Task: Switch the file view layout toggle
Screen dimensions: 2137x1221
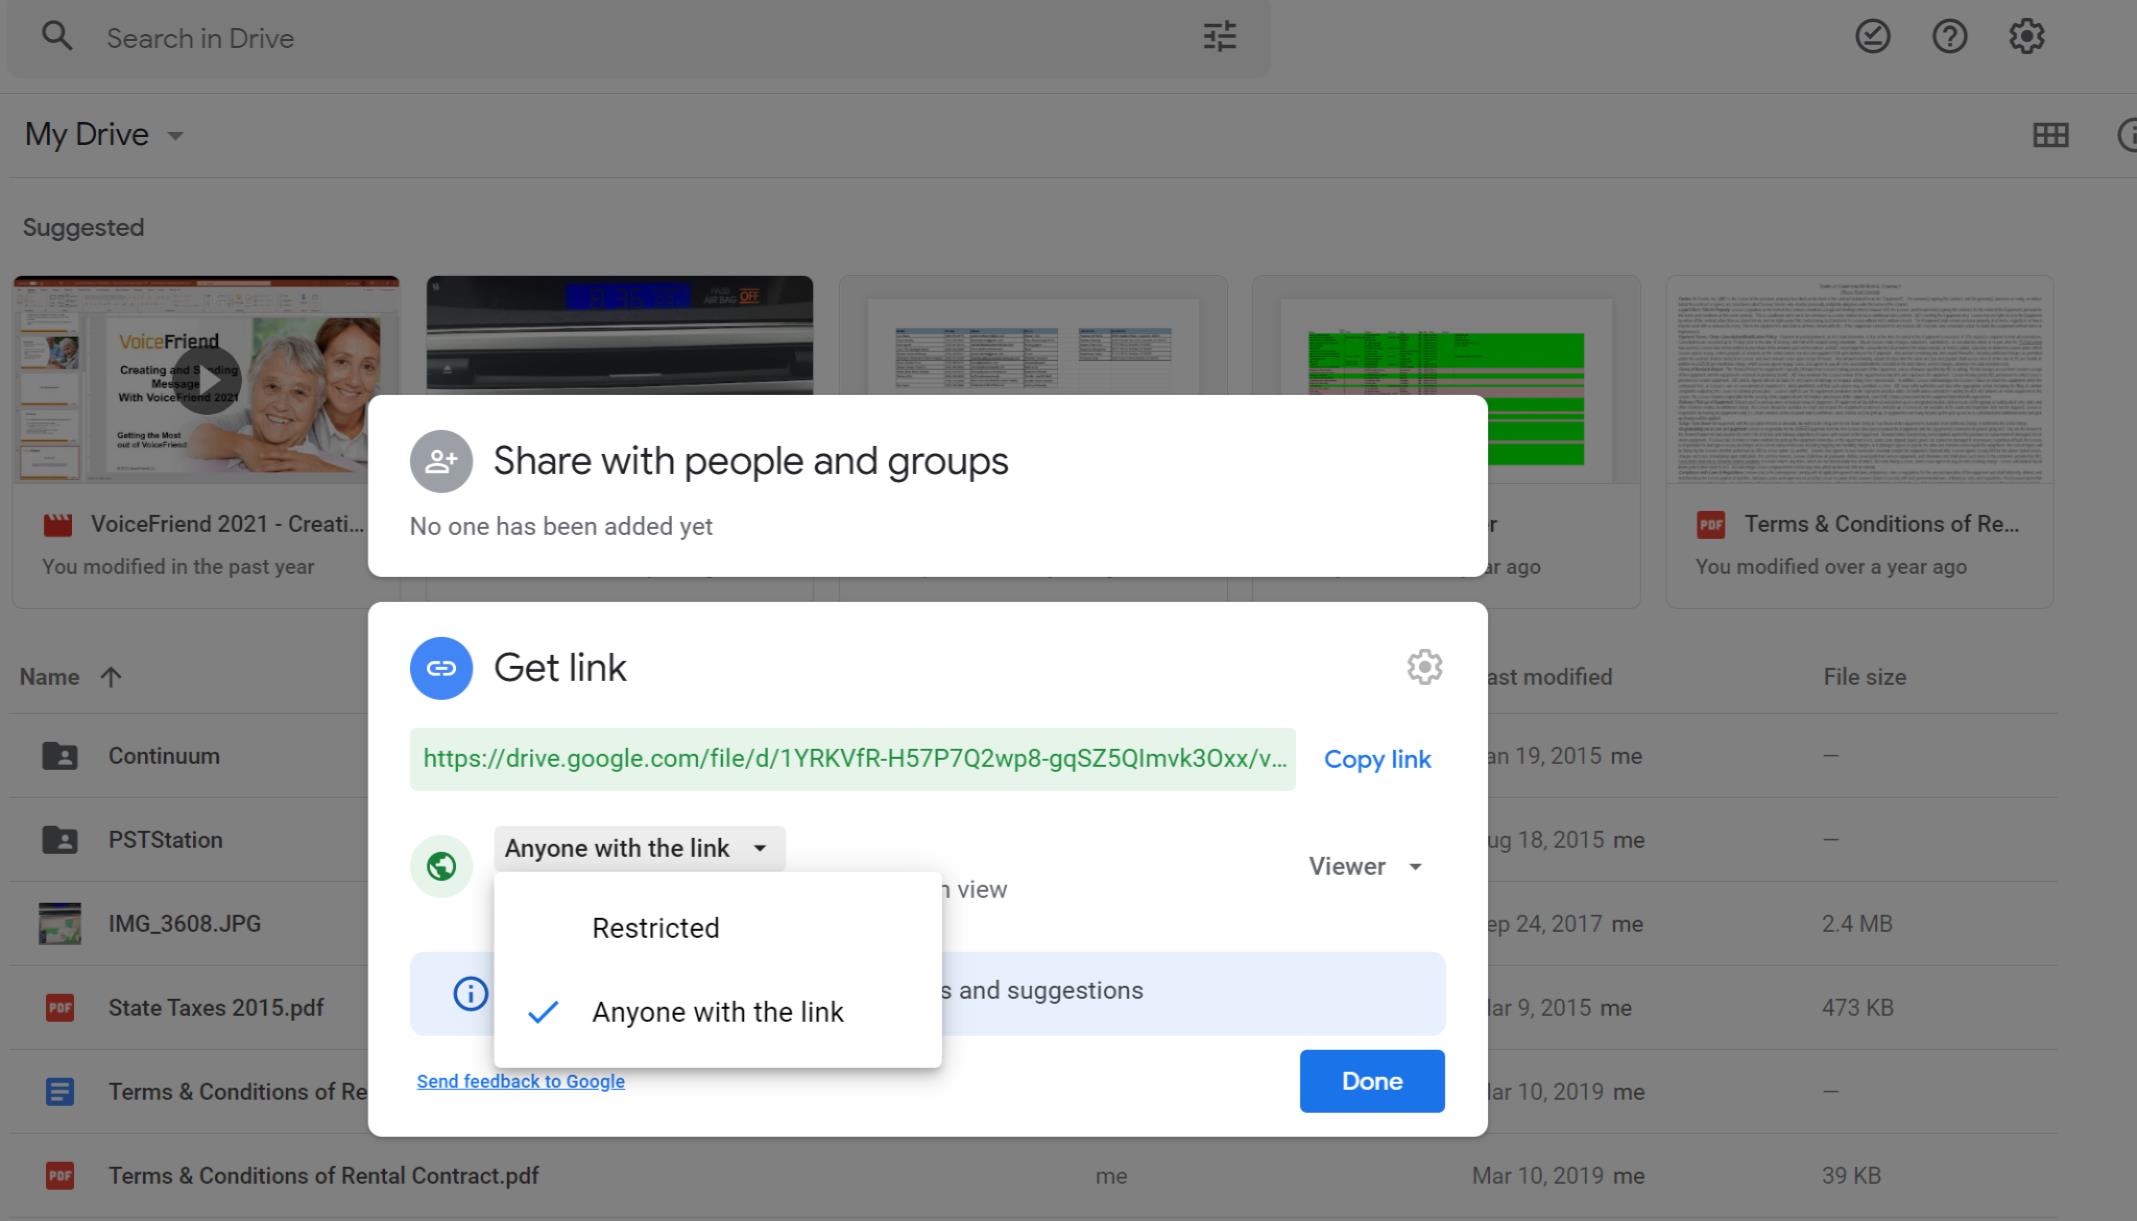Action: [x=2050, y=134]
